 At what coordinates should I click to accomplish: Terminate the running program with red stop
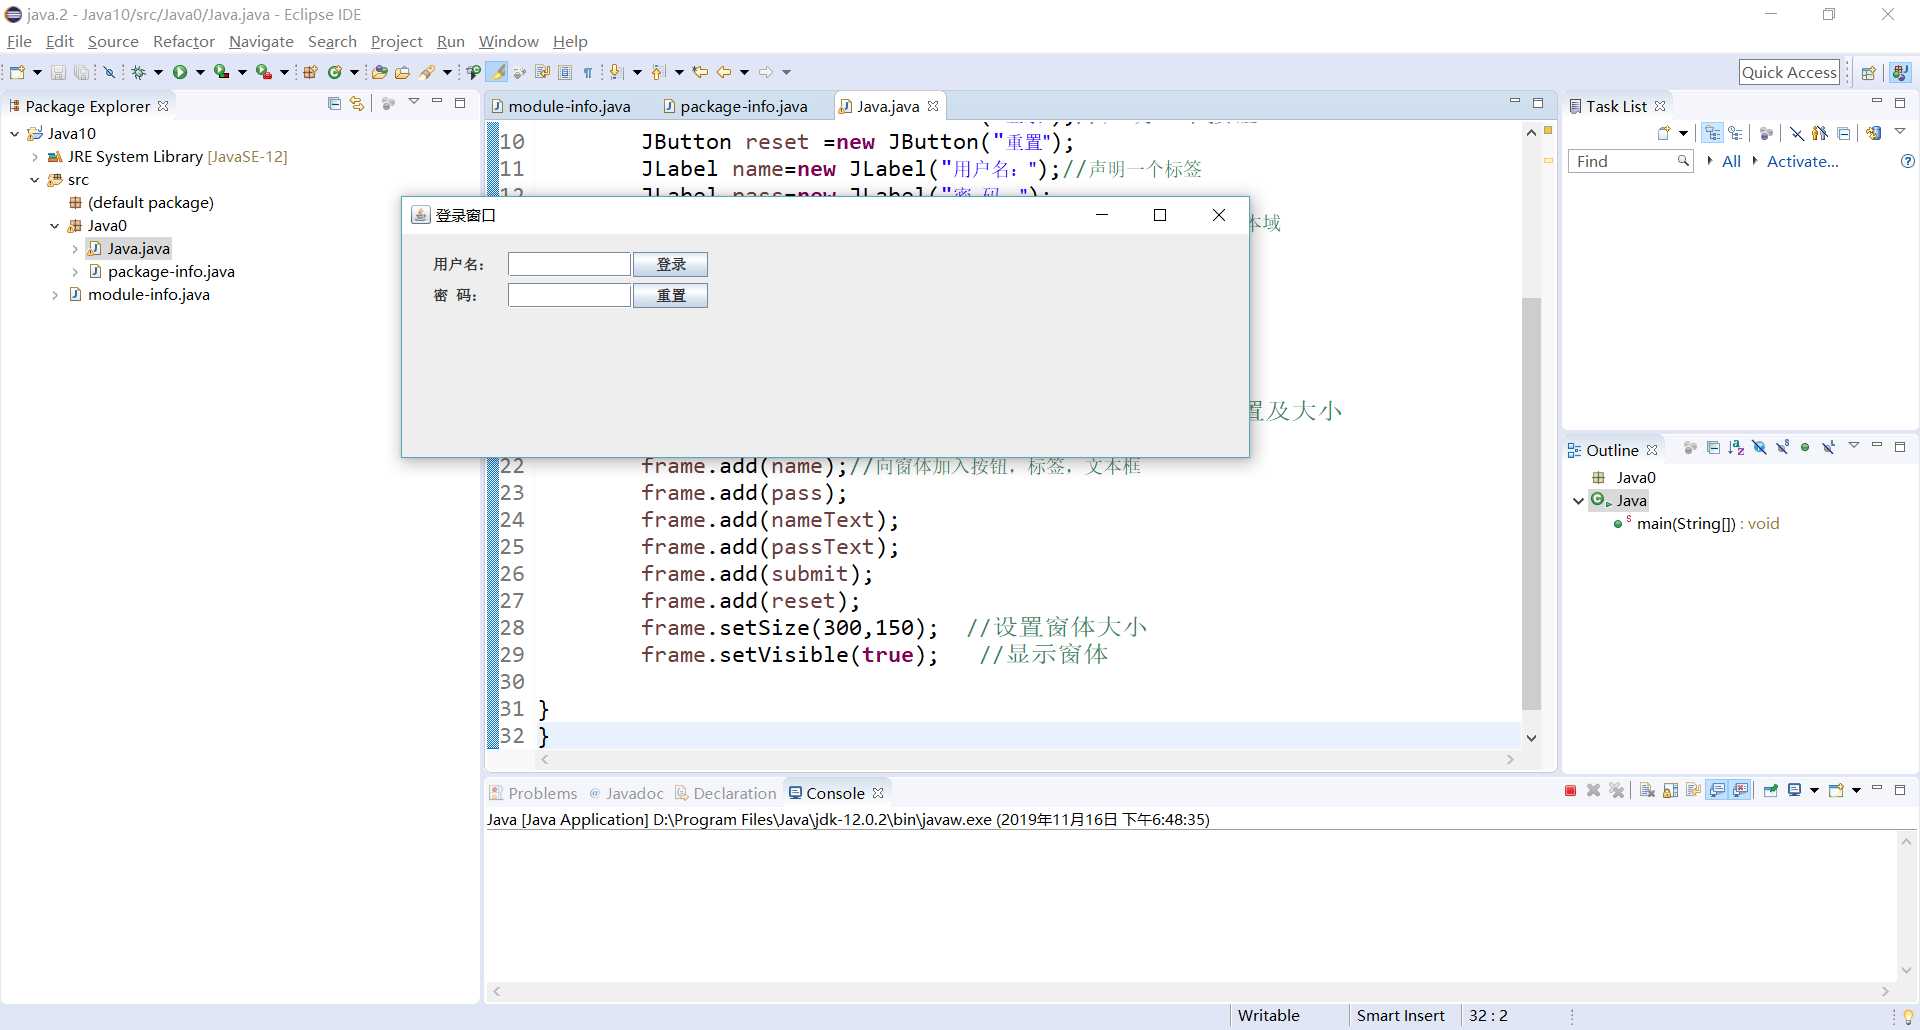pos(1570,791)
